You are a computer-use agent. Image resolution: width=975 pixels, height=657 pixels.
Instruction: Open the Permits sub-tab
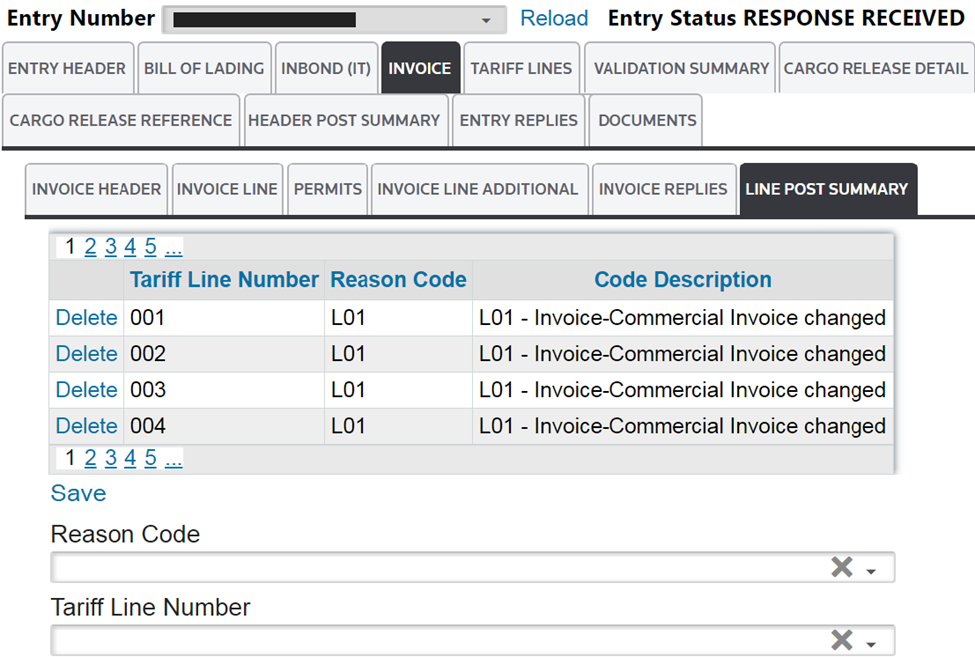(x=327, y=189)
